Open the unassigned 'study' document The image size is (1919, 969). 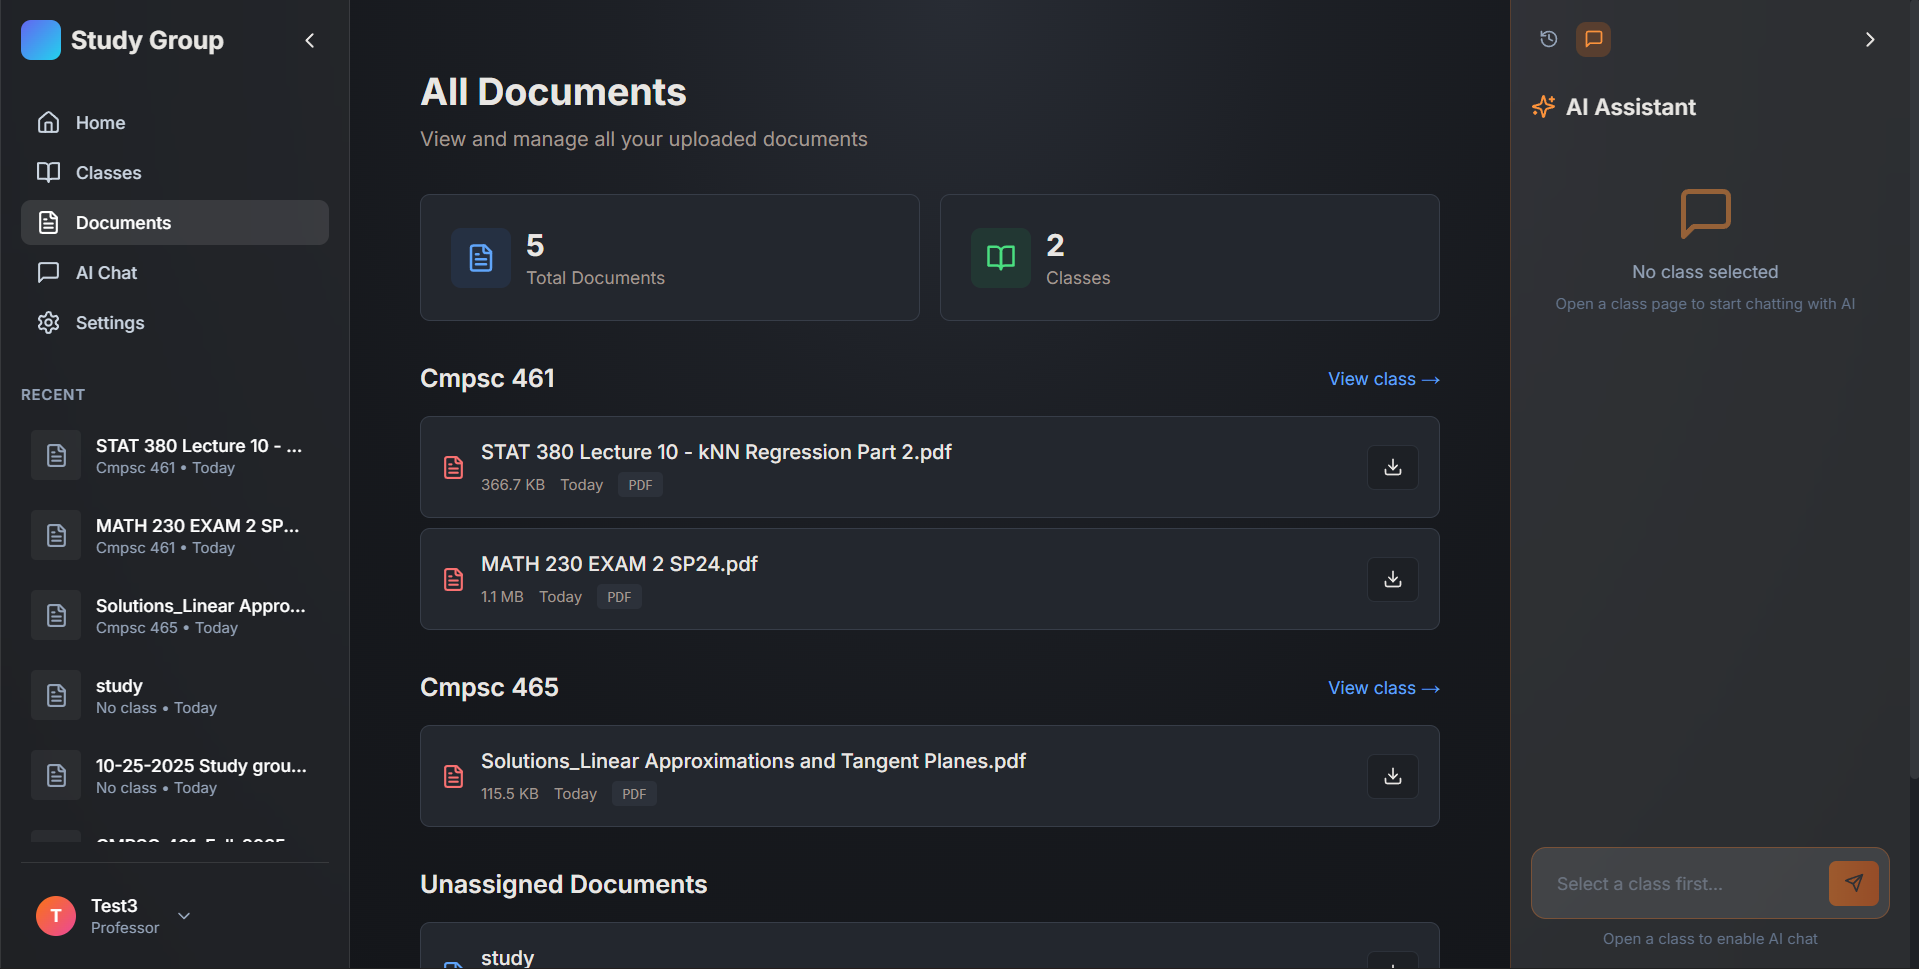[507, 958]
